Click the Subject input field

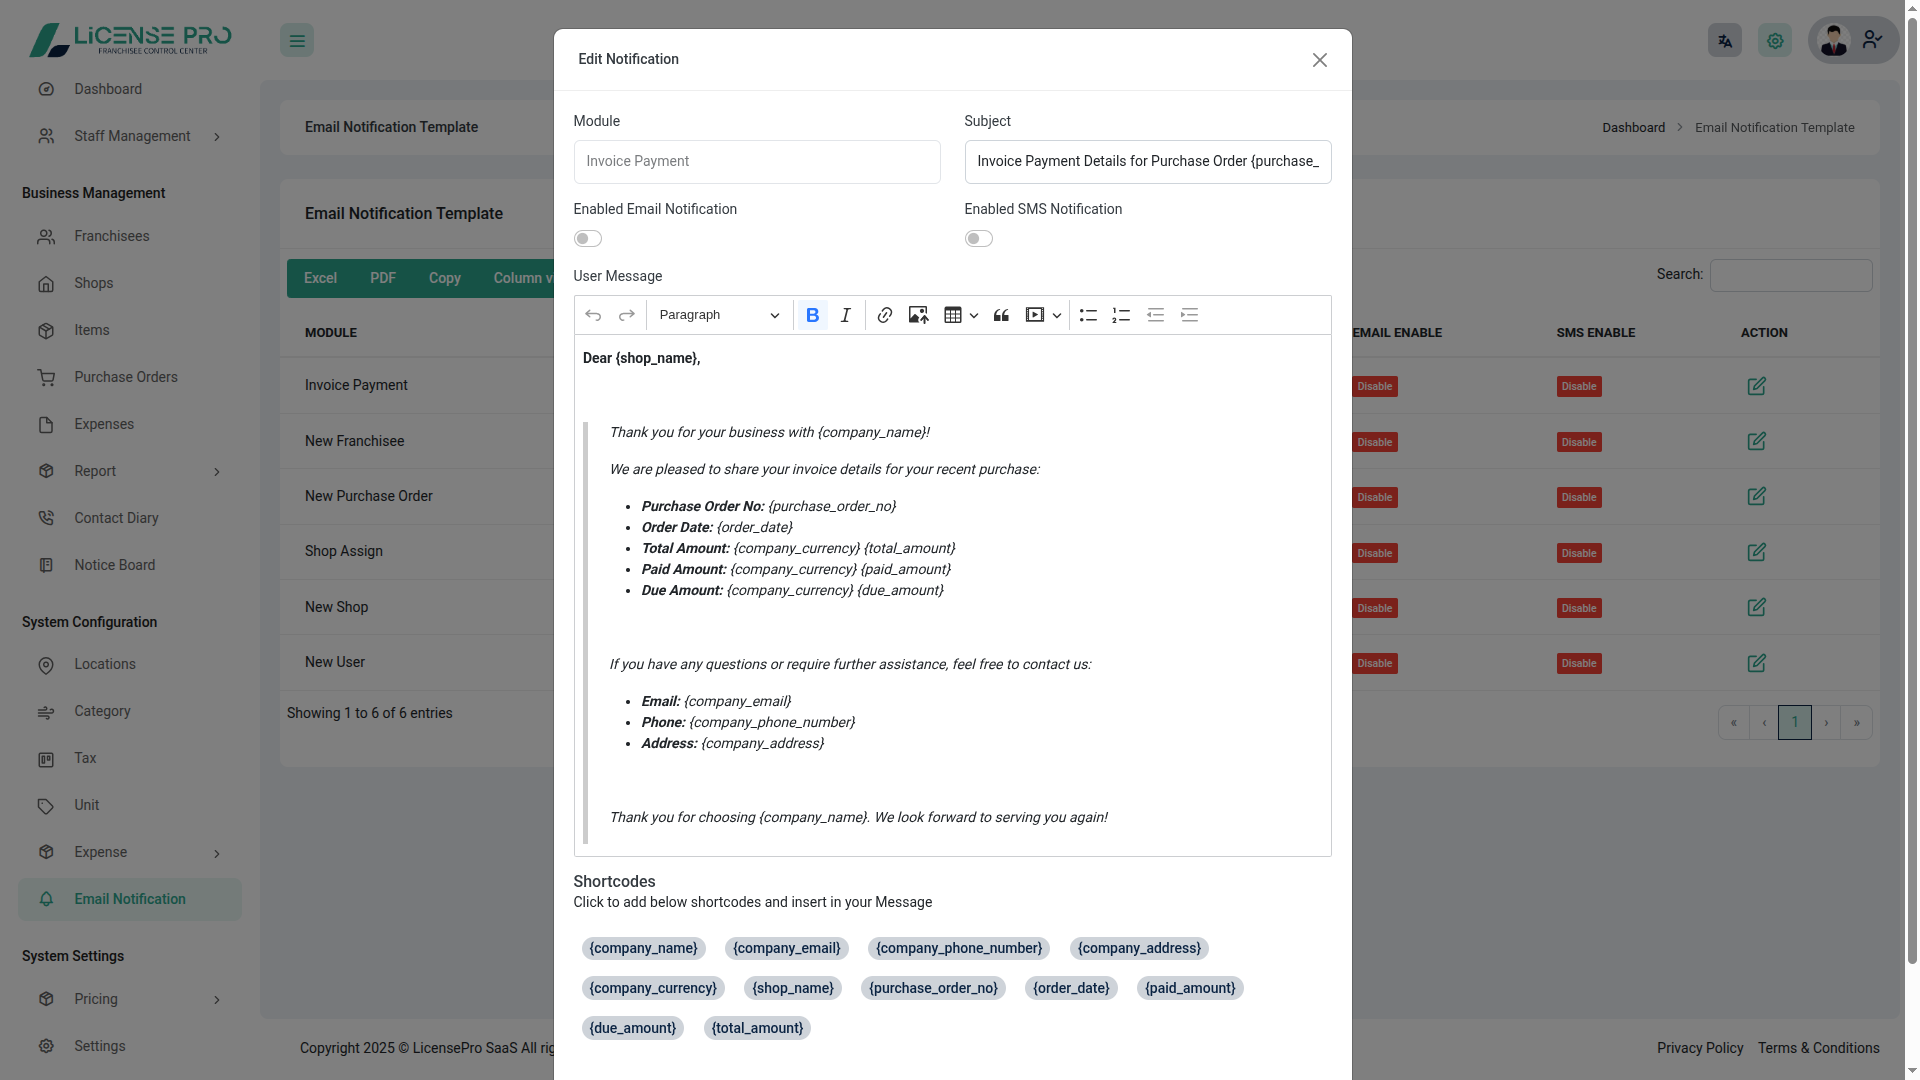[x=1147, y=162]
